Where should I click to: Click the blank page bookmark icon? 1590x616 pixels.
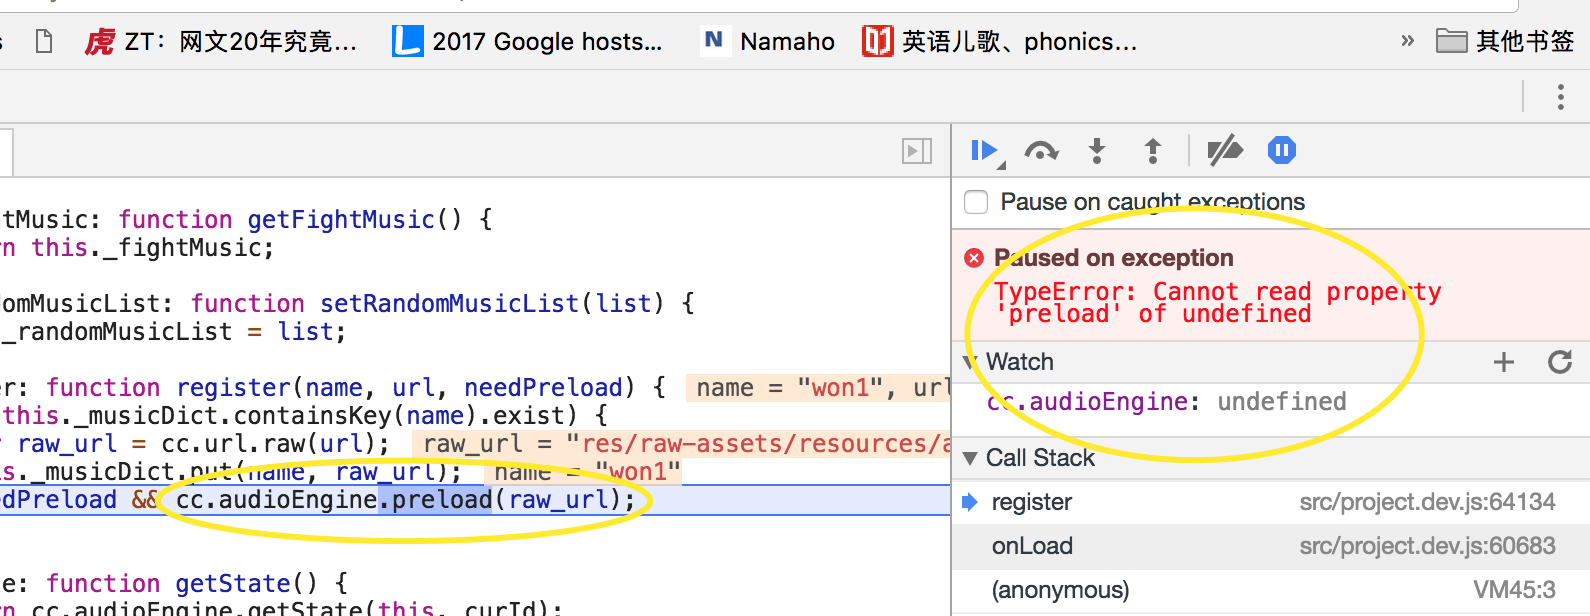tap(44, 41)
